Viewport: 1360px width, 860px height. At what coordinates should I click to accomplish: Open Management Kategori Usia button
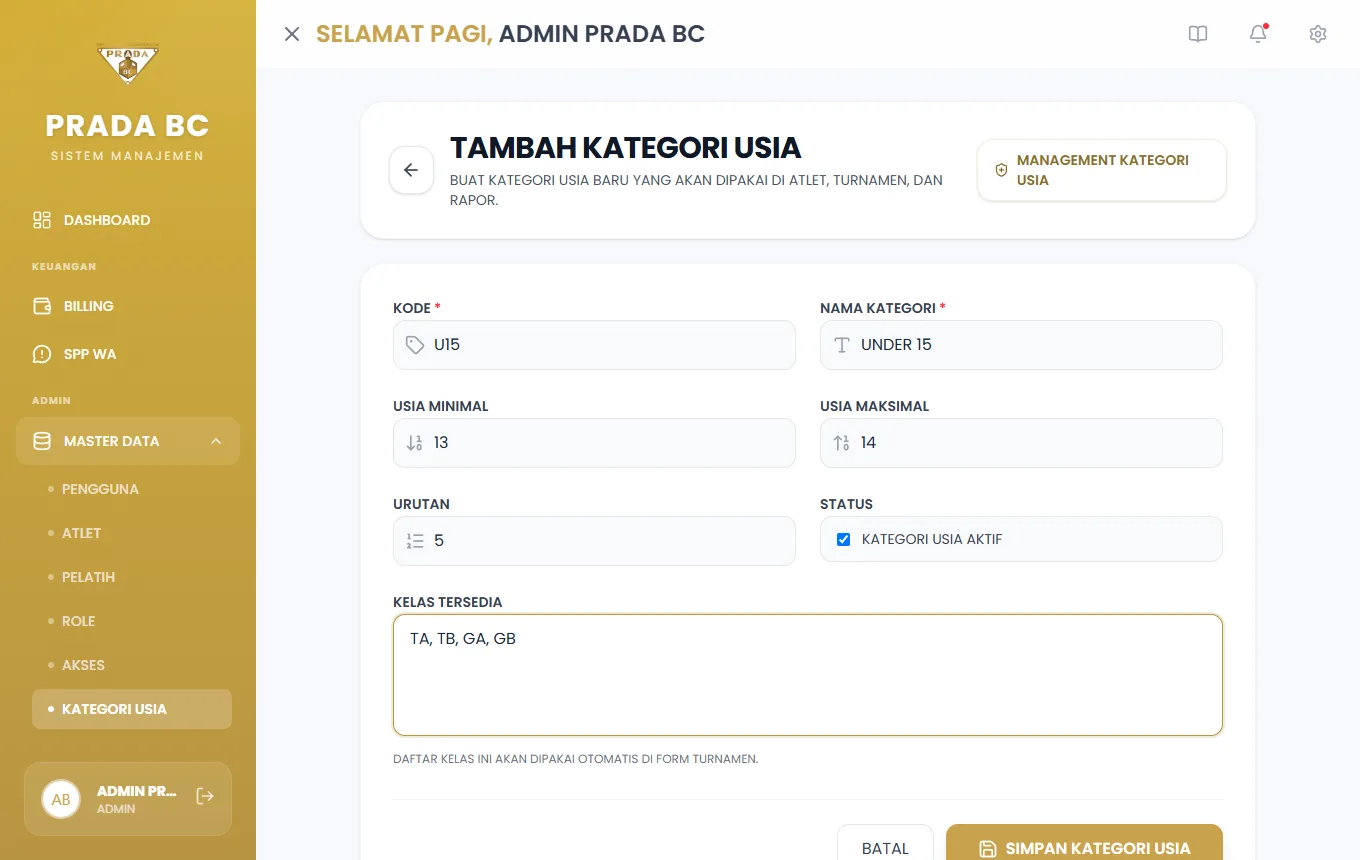pos(1102,170)
